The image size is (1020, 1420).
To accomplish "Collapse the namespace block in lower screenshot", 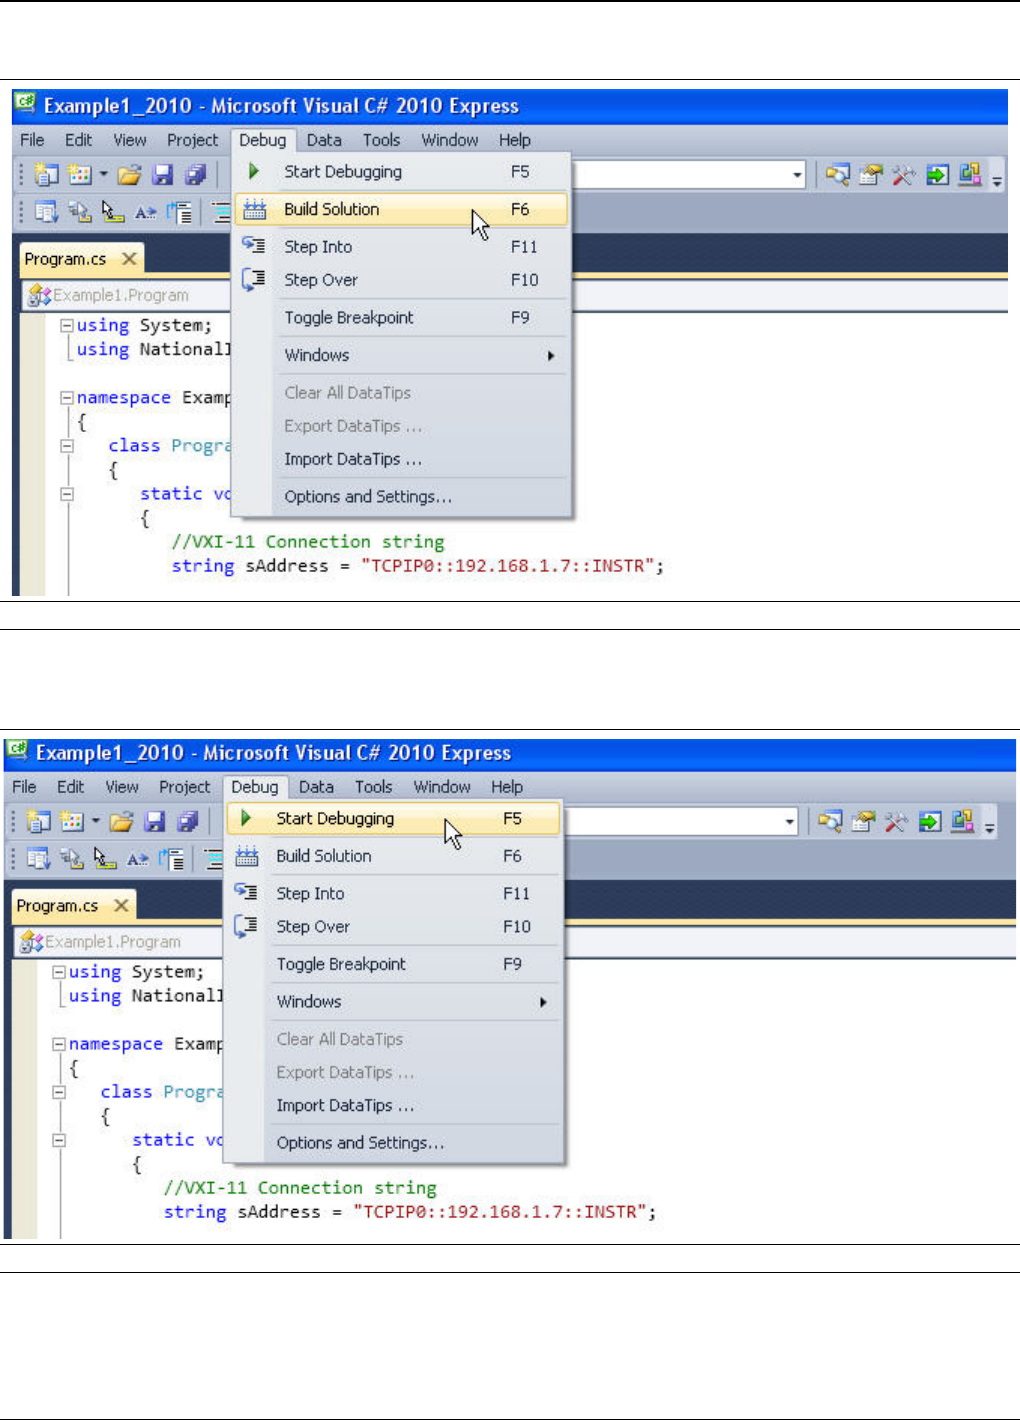I will point(58,1044).
